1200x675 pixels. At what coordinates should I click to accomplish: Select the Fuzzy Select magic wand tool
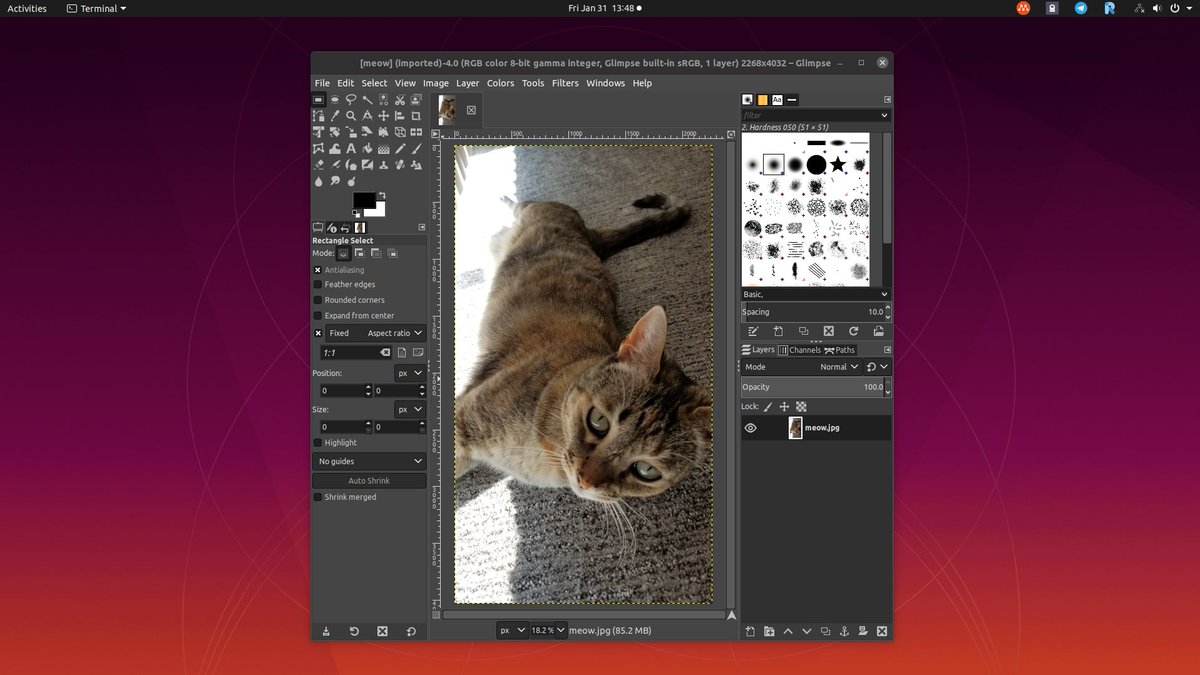tap(367, 100)
